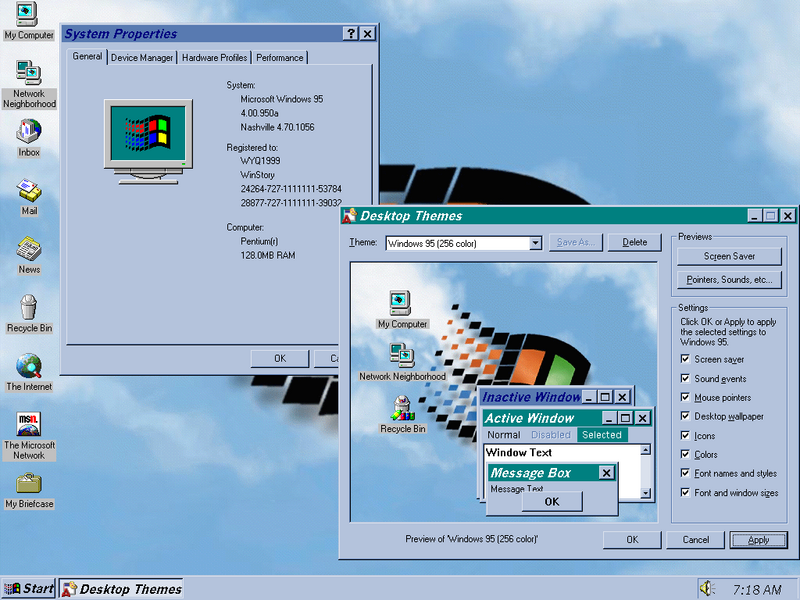Click the volume speaker in the system tray
The height and width of the screenshot is (600, 800).
pos(710,588)
